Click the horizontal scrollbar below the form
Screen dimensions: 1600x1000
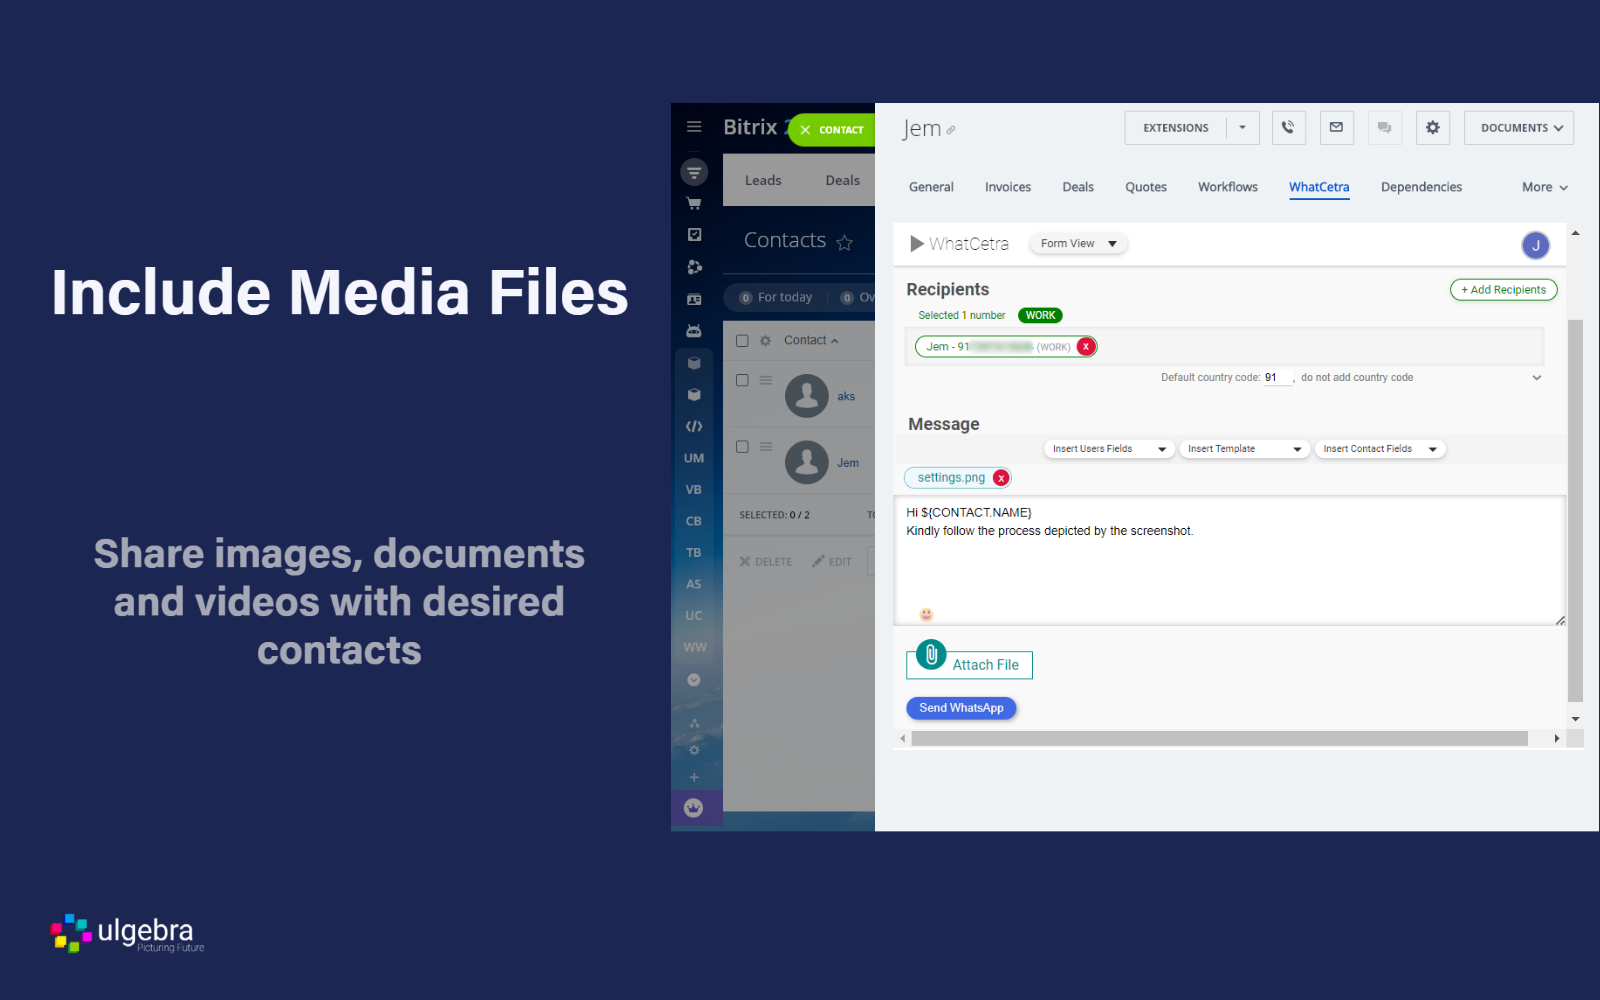(x=1220, y=739)
